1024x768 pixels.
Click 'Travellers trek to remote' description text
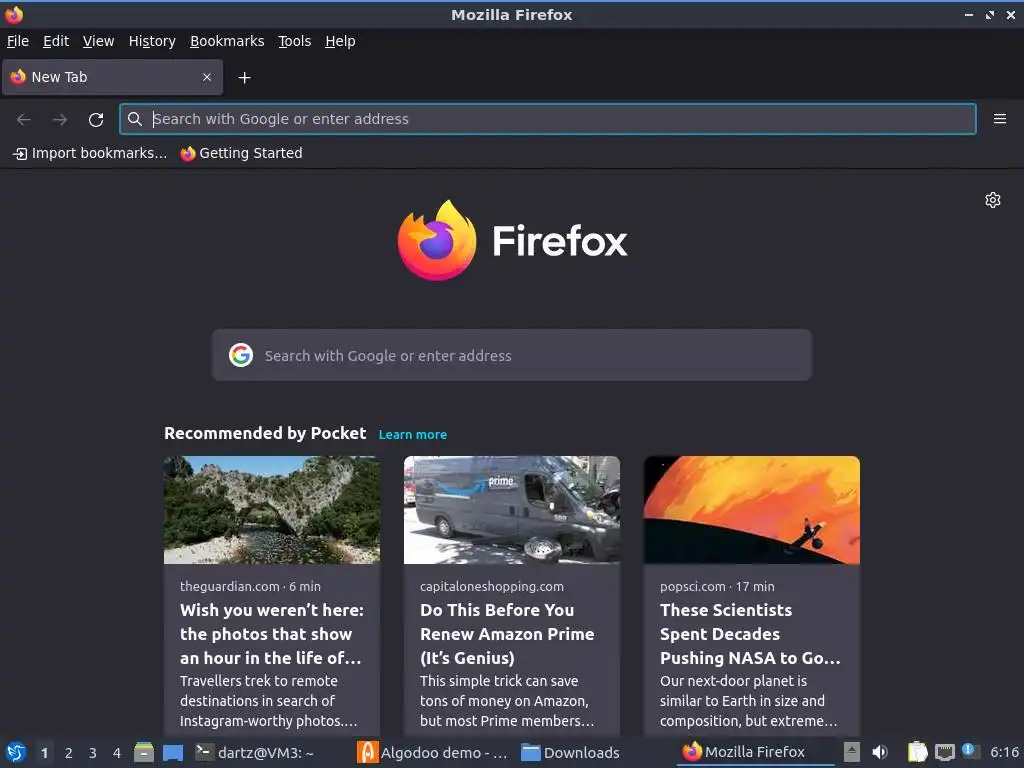pyautogui.click(x=259, y=681)
